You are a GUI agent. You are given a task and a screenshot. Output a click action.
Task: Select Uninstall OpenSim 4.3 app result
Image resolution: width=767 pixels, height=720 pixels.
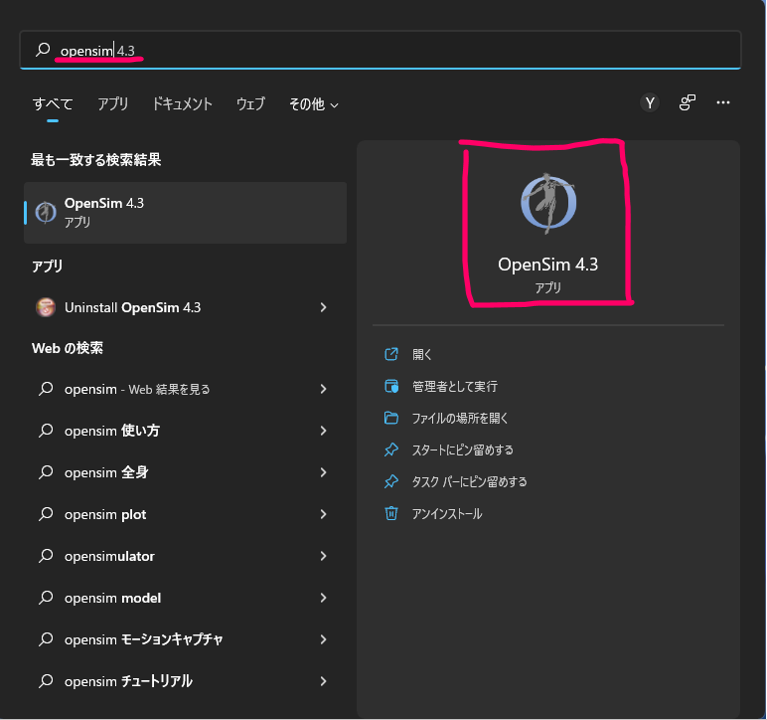(x=185, y=308)
